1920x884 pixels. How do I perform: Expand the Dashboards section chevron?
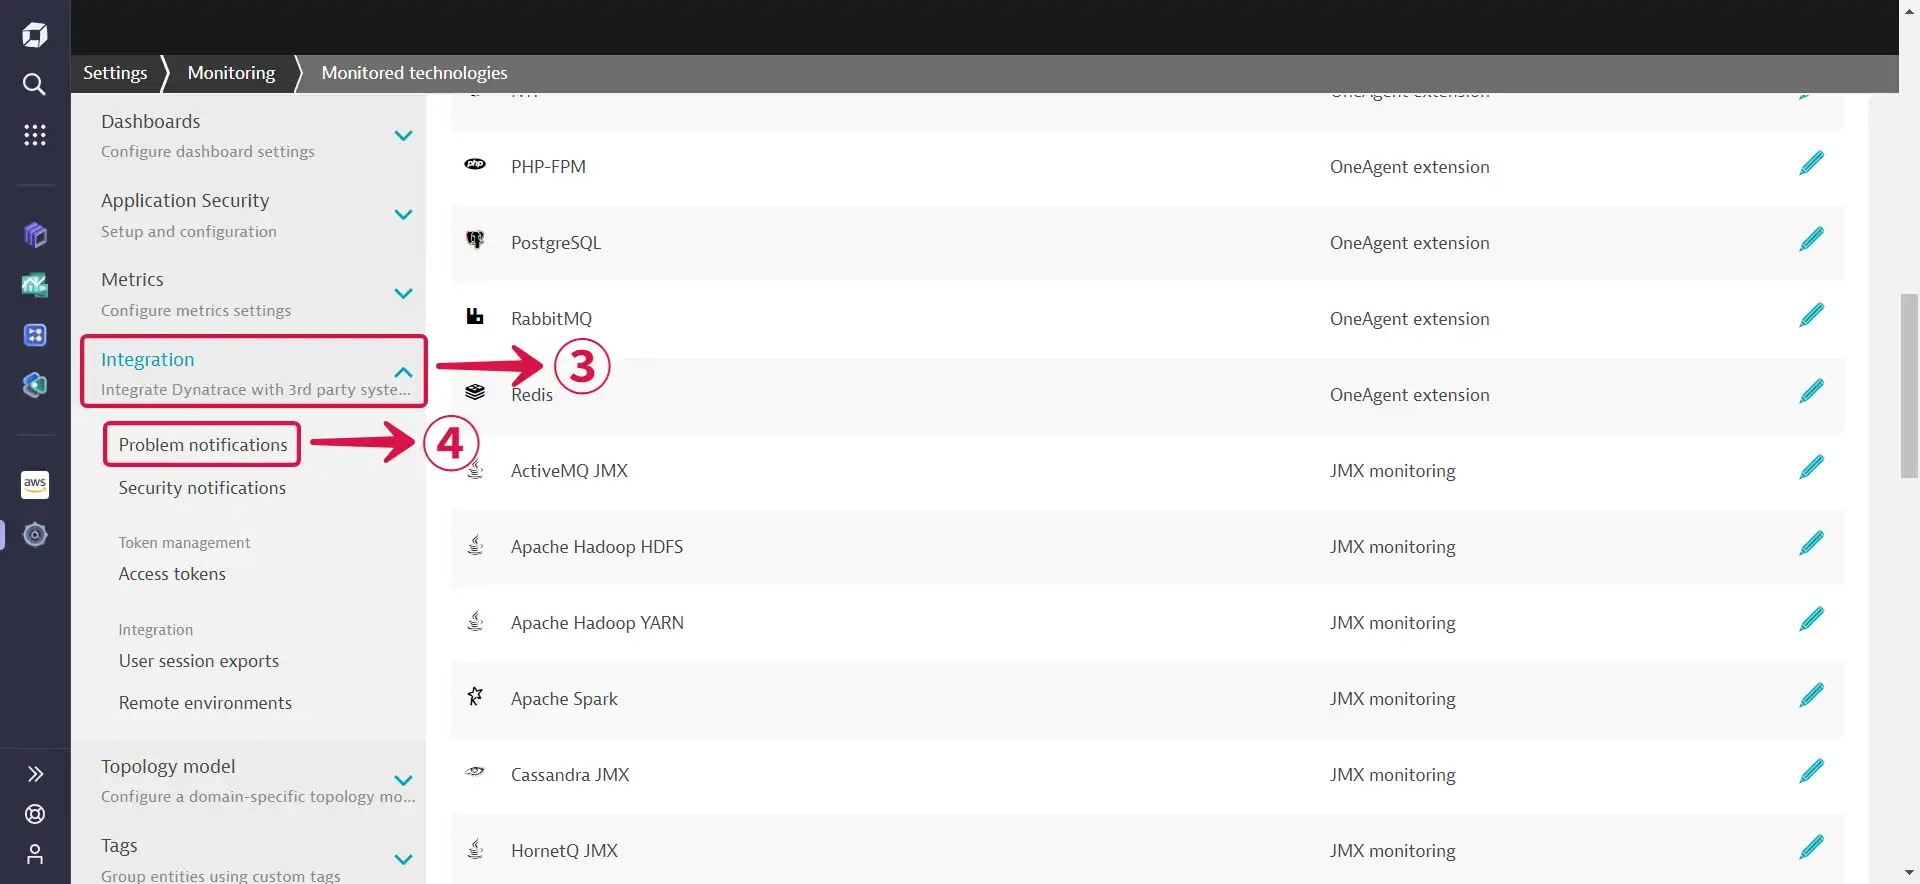[x=403, y=136]
